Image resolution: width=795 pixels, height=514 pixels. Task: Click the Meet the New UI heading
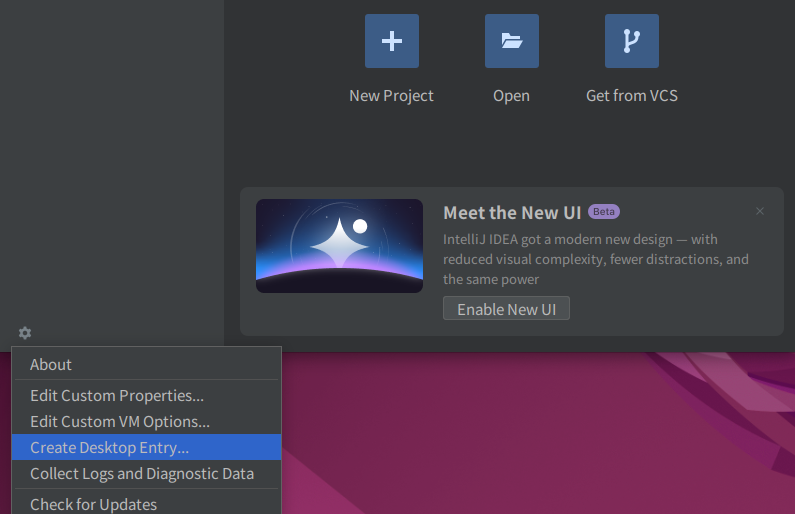(x=512, y=213)
